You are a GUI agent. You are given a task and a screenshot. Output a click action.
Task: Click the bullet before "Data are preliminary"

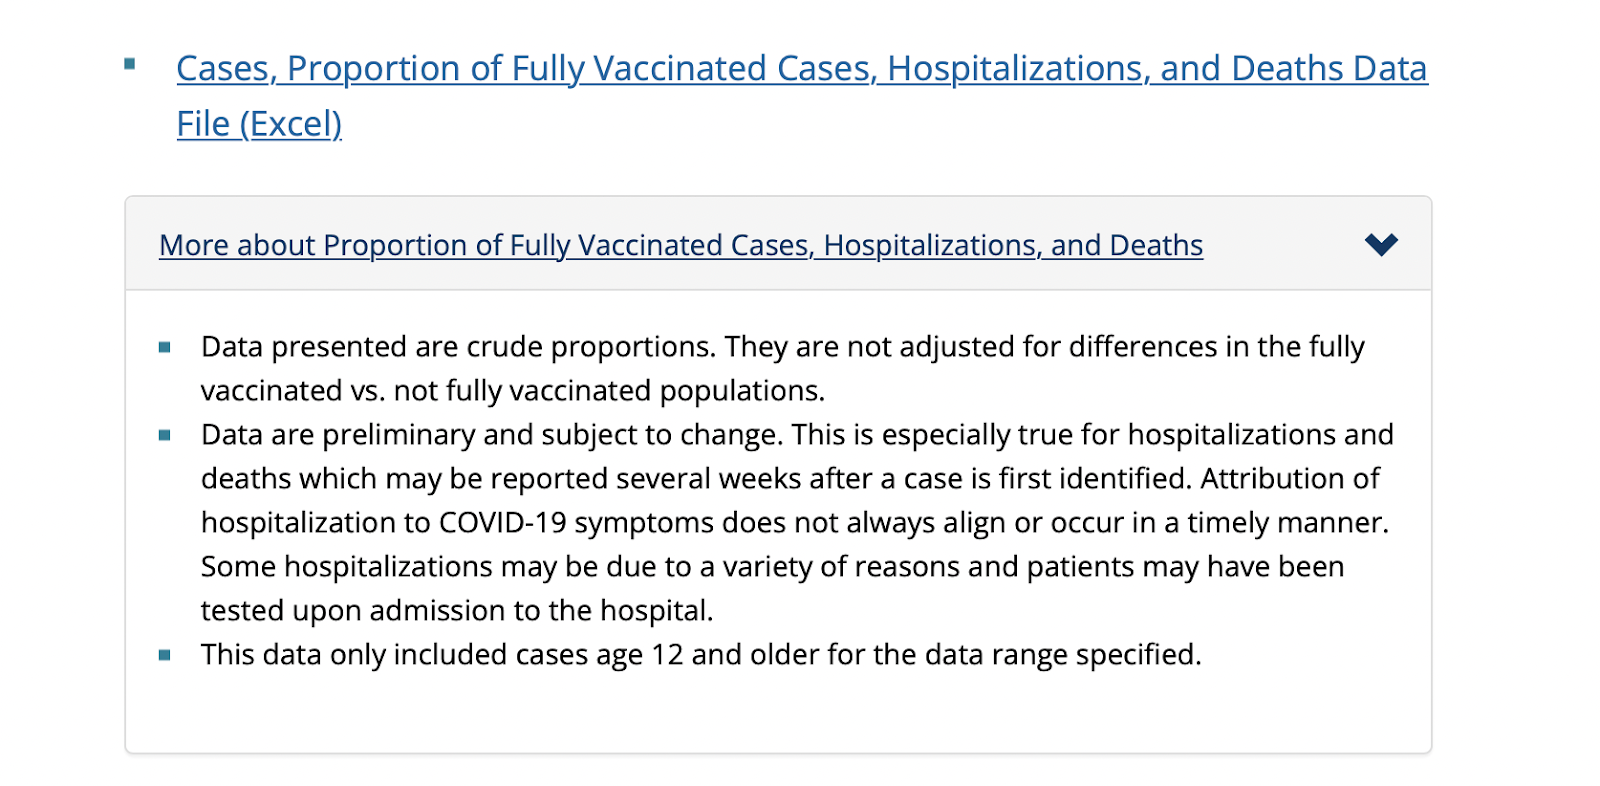(165, 436)
